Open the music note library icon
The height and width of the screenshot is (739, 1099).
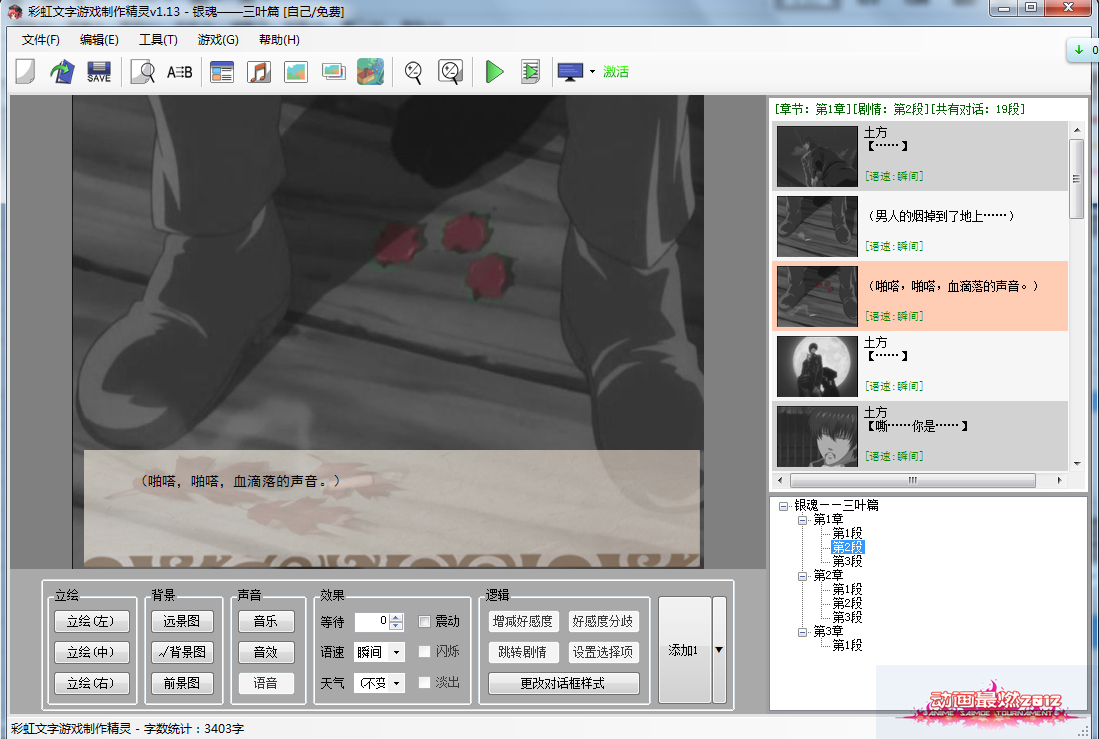[259, 72]
